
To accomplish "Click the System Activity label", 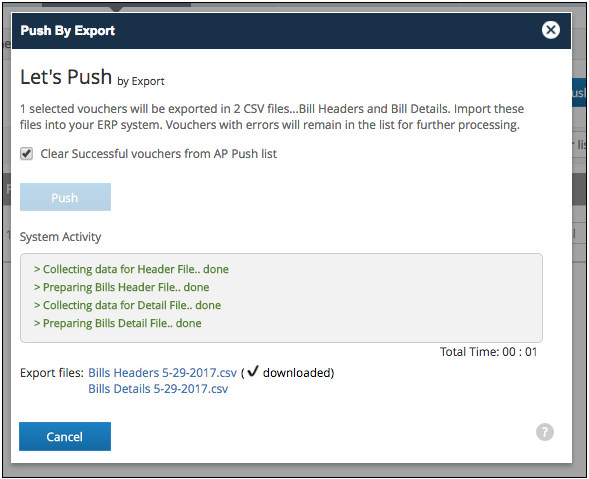I will (x=60, y=237).
